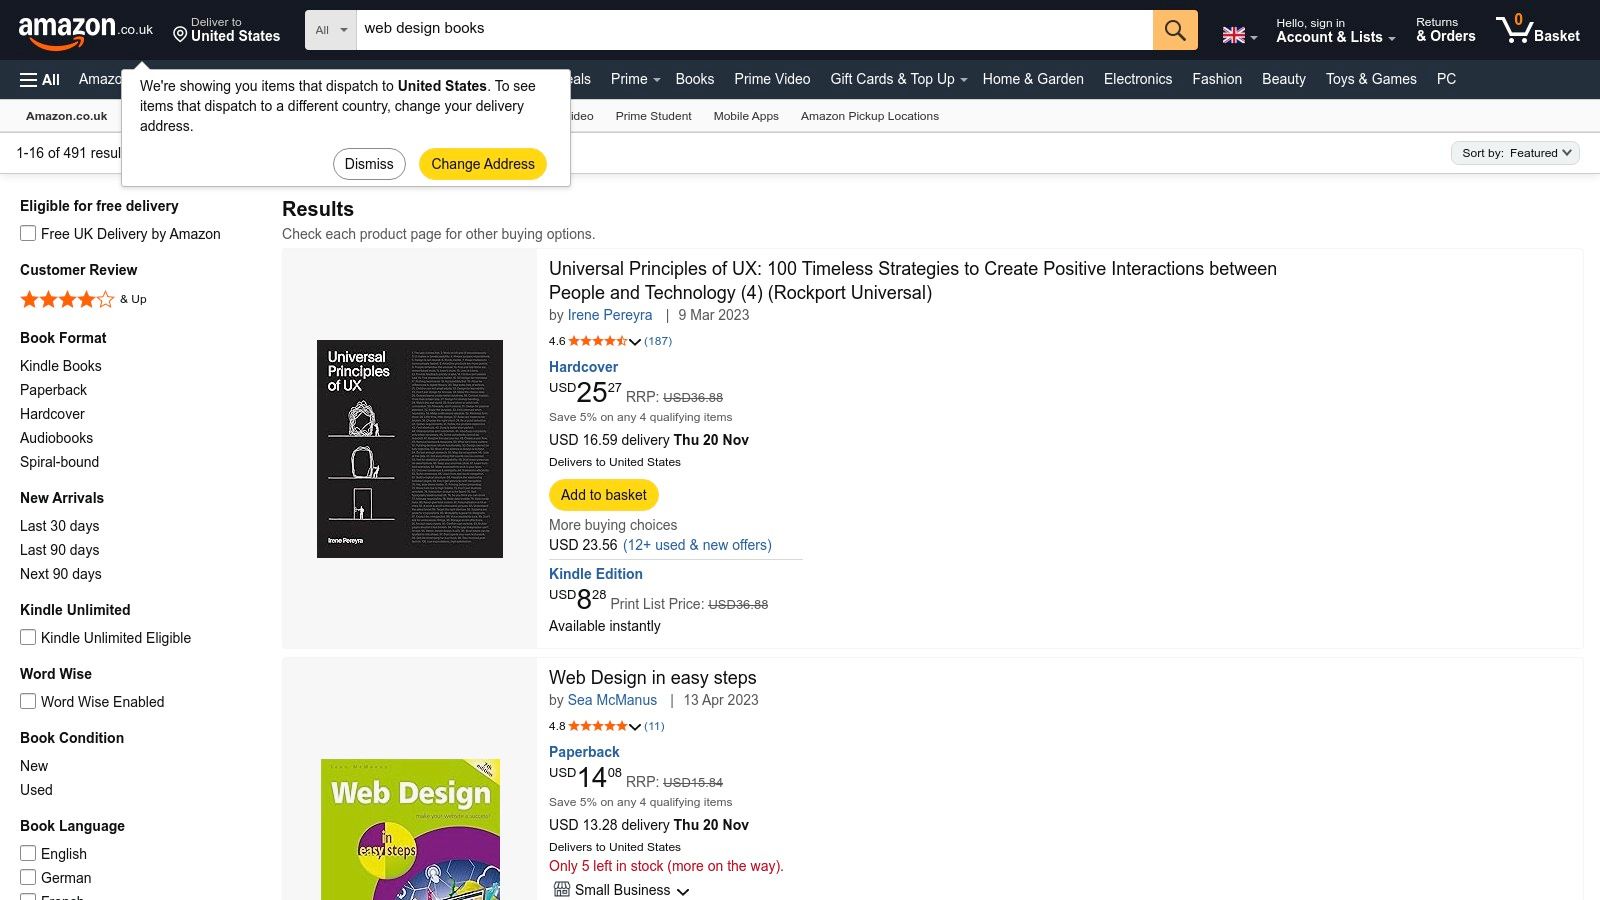The image size is (1600, 900).
Task: Expand the search category selector showing All
Action: (x=330, y=30)
